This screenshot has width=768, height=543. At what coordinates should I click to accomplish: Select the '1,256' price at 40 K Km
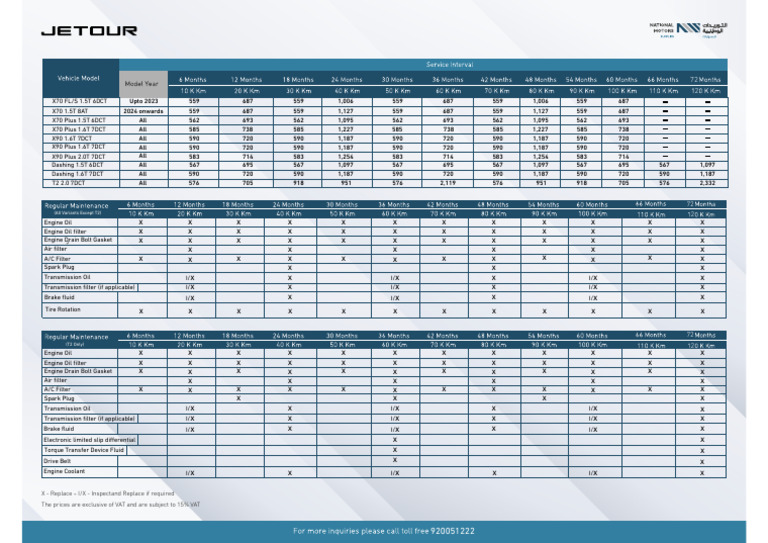point(346,157)
